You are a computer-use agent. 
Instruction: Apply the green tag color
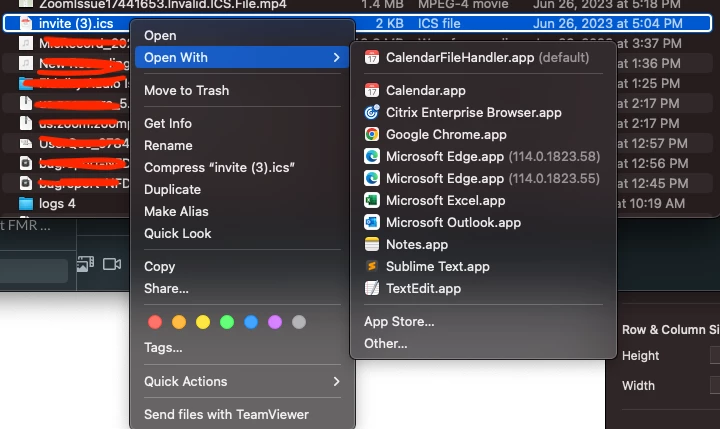227,322
